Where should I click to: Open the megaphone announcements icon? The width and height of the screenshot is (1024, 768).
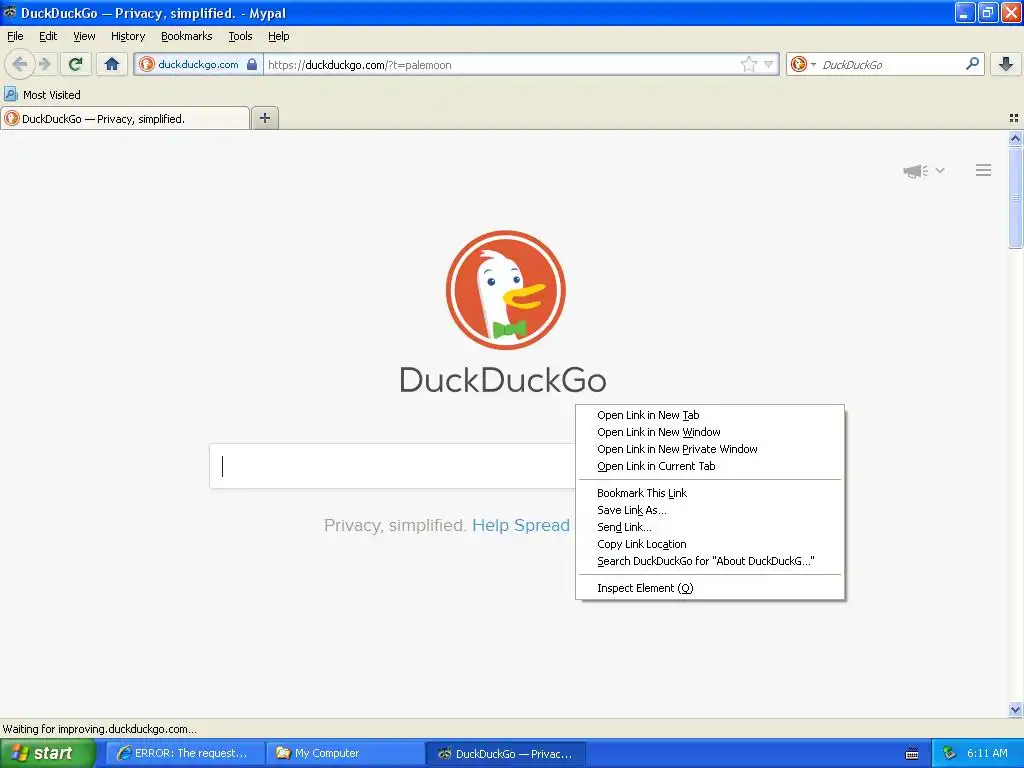pyautogui.click(x=915, y=170)
